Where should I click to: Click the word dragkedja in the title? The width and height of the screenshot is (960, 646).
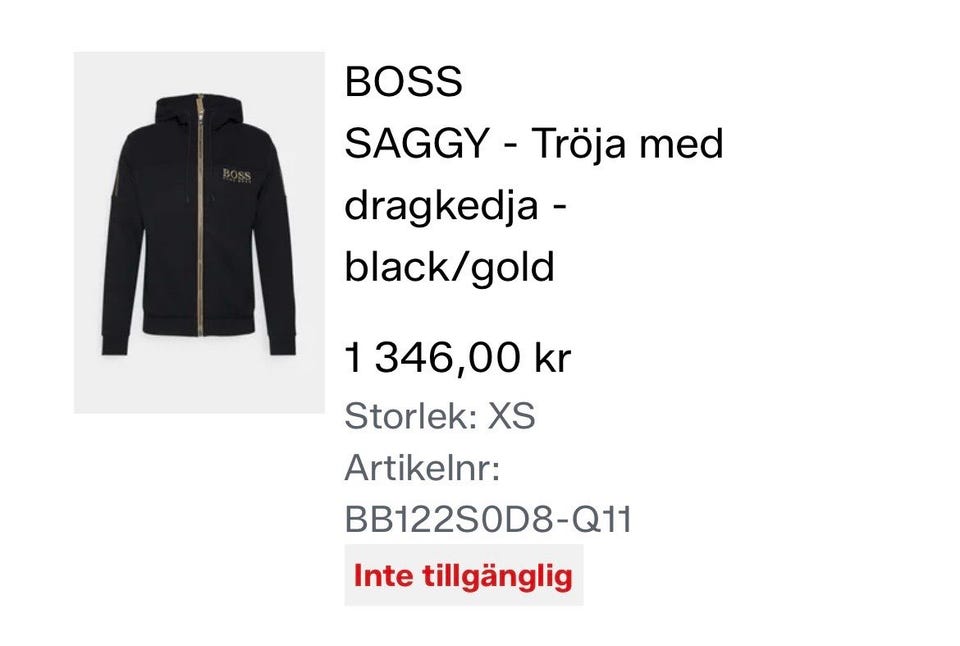pos(441,205)
